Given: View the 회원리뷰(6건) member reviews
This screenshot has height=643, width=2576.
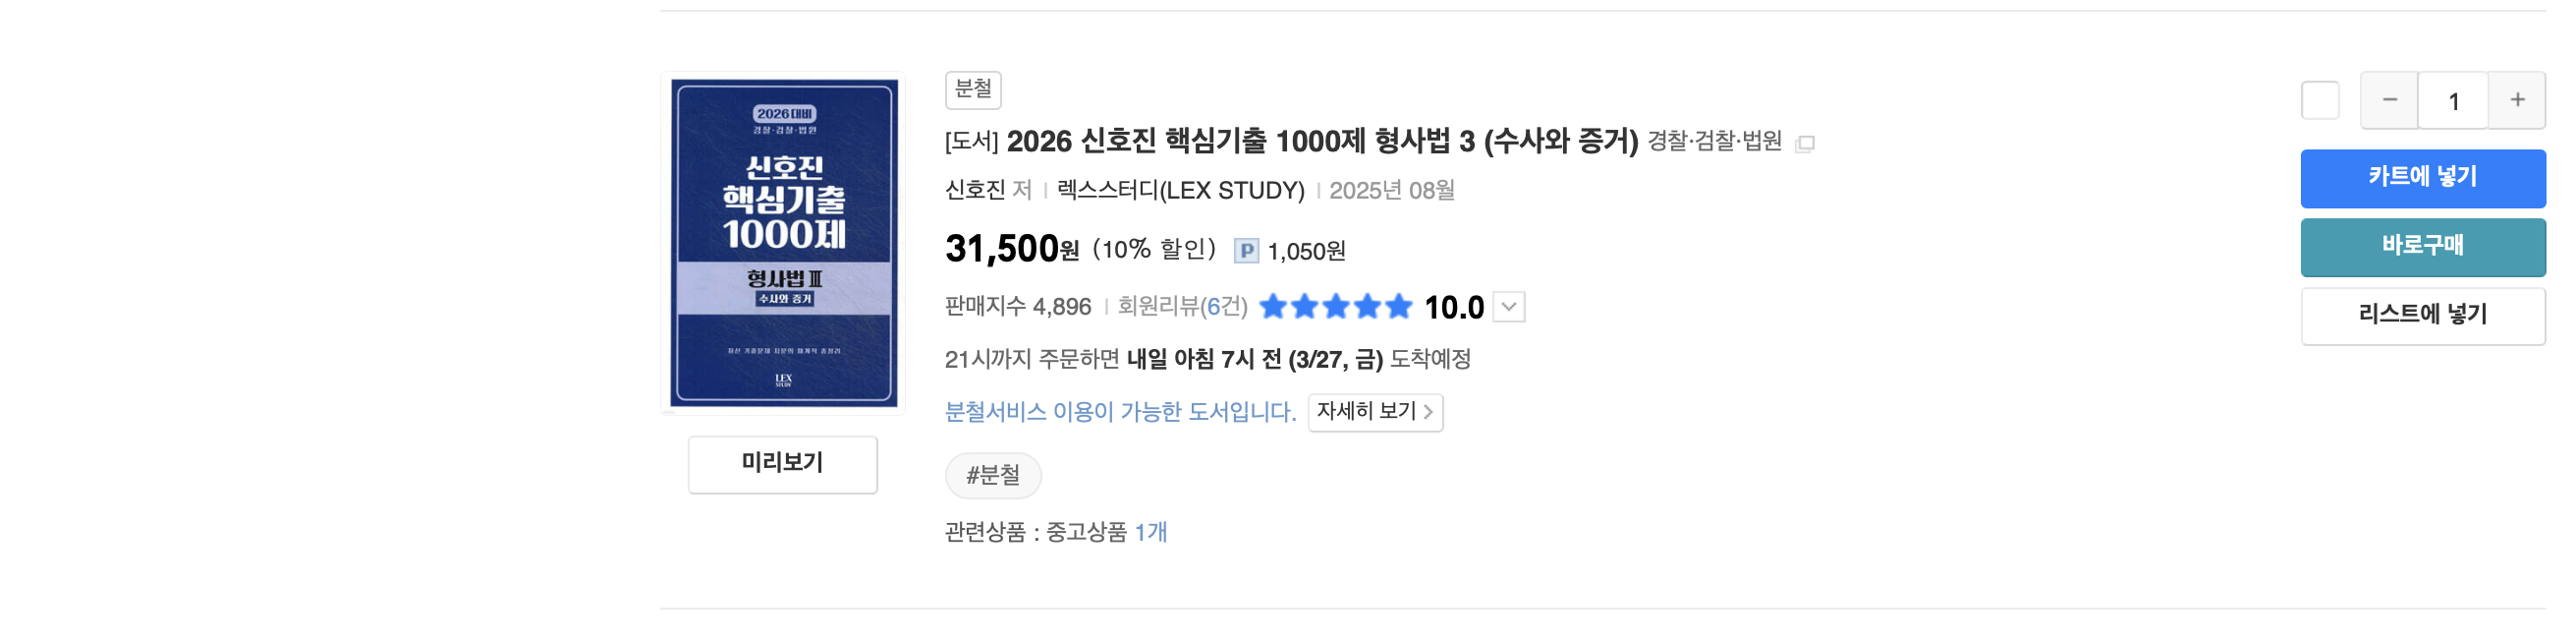Looking at the screenshot, I should point(1182,307).
